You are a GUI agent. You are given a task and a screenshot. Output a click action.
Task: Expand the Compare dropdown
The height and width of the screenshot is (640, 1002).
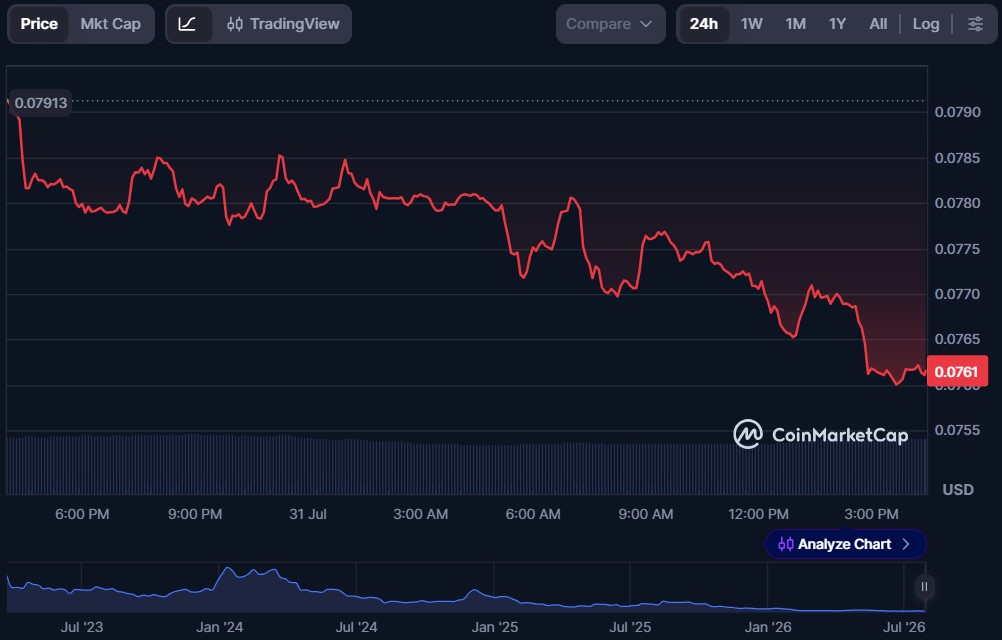click(x=610, y=24)
